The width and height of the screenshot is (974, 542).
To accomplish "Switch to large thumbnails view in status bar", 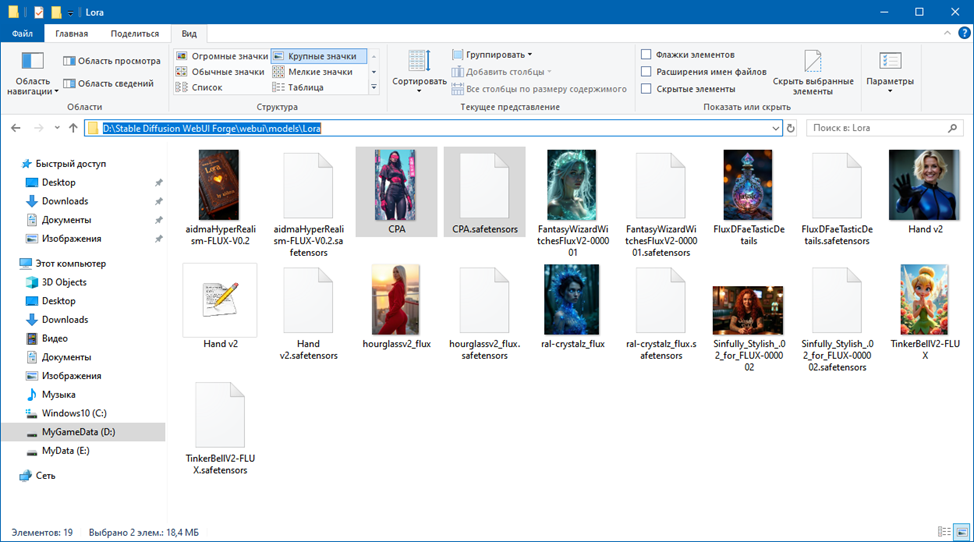I will [961, 532].
